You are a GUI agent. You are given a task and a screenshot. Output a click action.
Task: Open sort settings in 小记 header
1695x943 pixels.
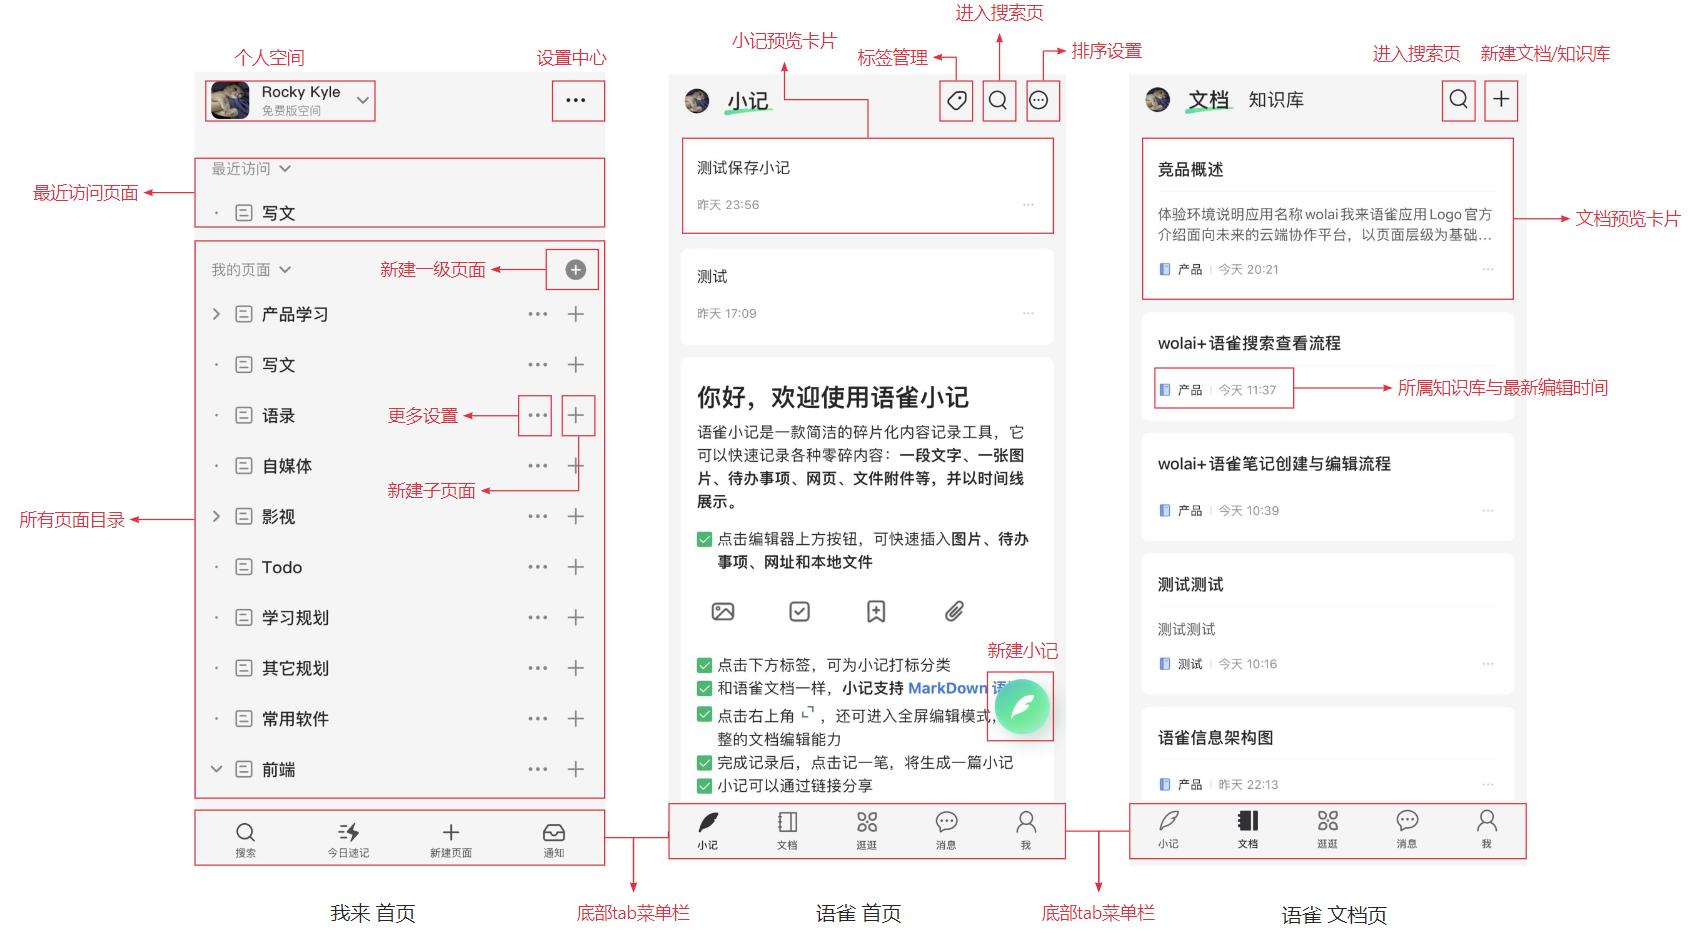tap(1039, 100)
